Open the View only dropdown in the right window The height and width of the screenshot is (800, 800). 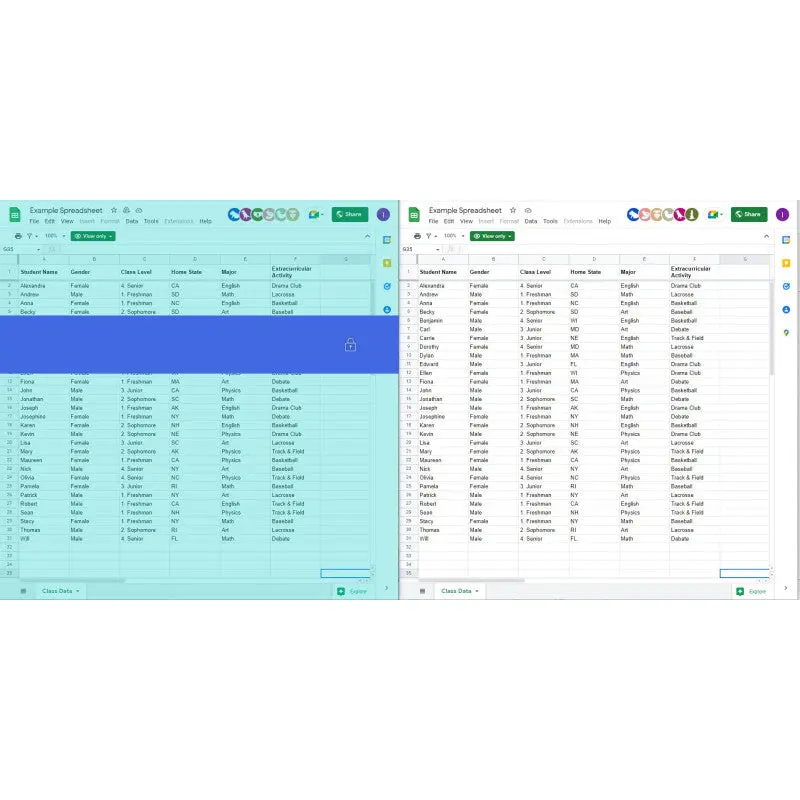[493, 236]
